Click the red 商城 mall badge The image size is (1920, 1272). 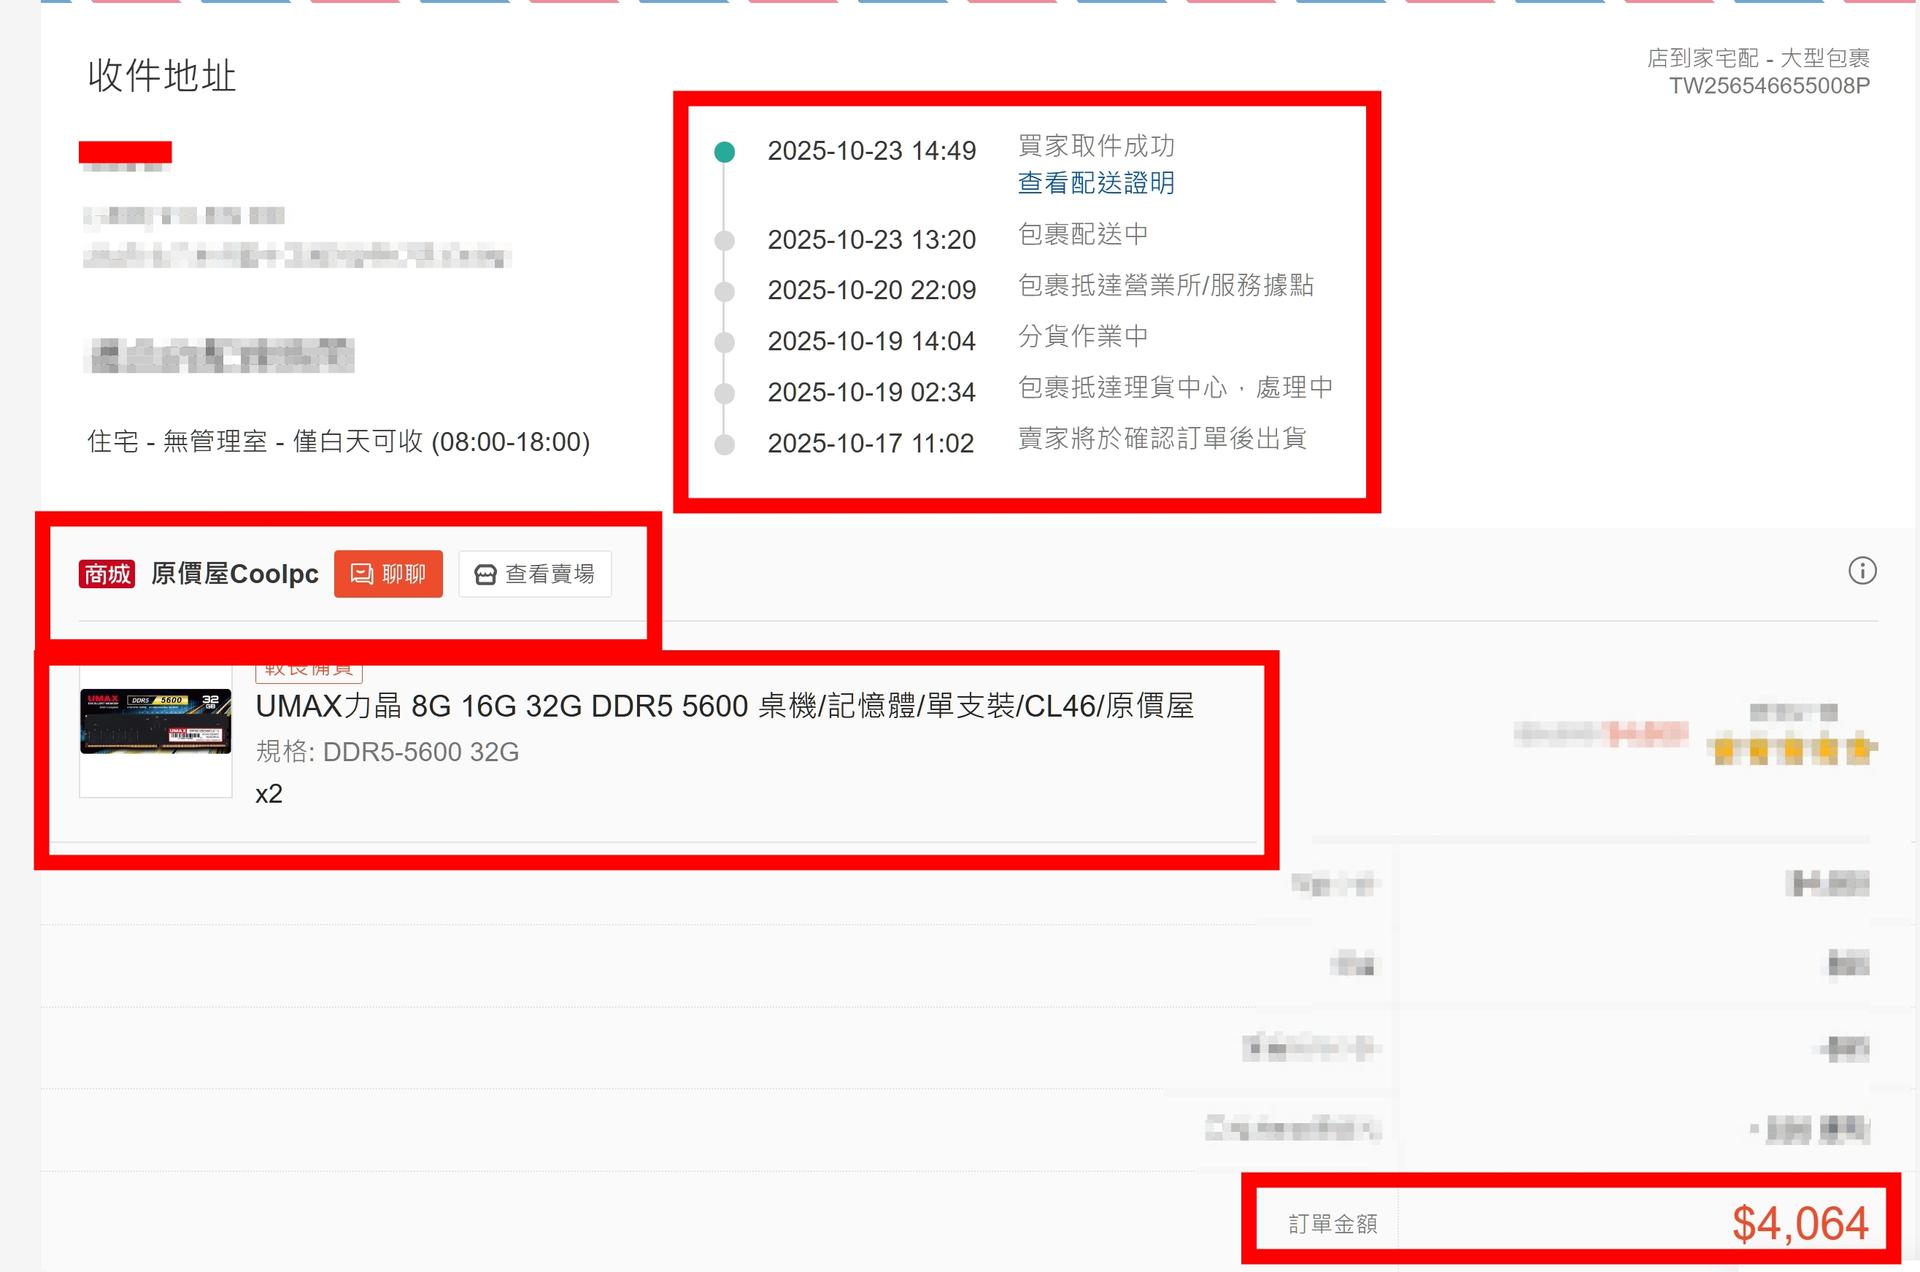[107, 574]
